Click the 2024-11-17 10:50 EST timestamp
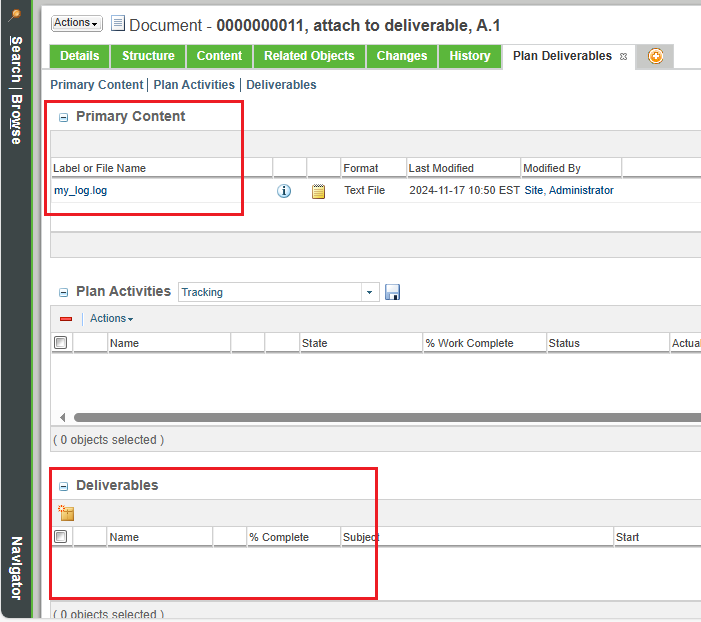Viewport: 701px width, 622px height. (x=464, y=190)
